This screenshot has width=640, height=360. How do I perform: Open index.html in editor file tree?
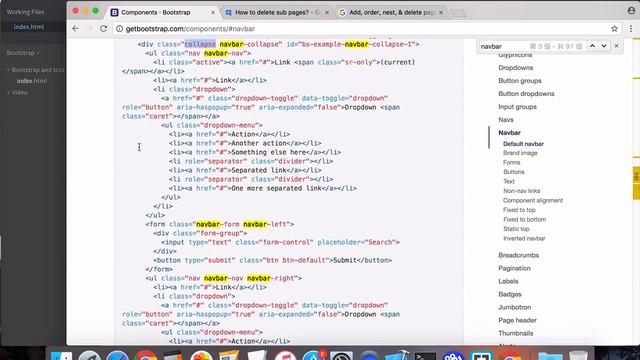pyautogui.click(x=32, y=81)
